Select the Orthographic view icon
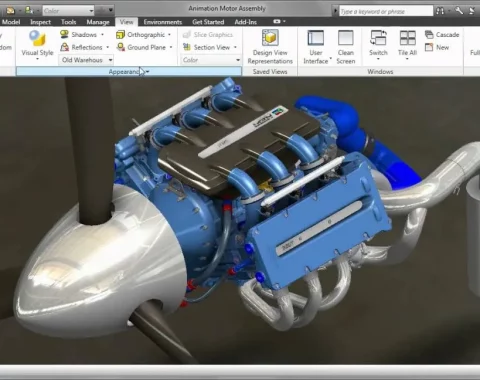480x380 pixels. tap(120, 35)
